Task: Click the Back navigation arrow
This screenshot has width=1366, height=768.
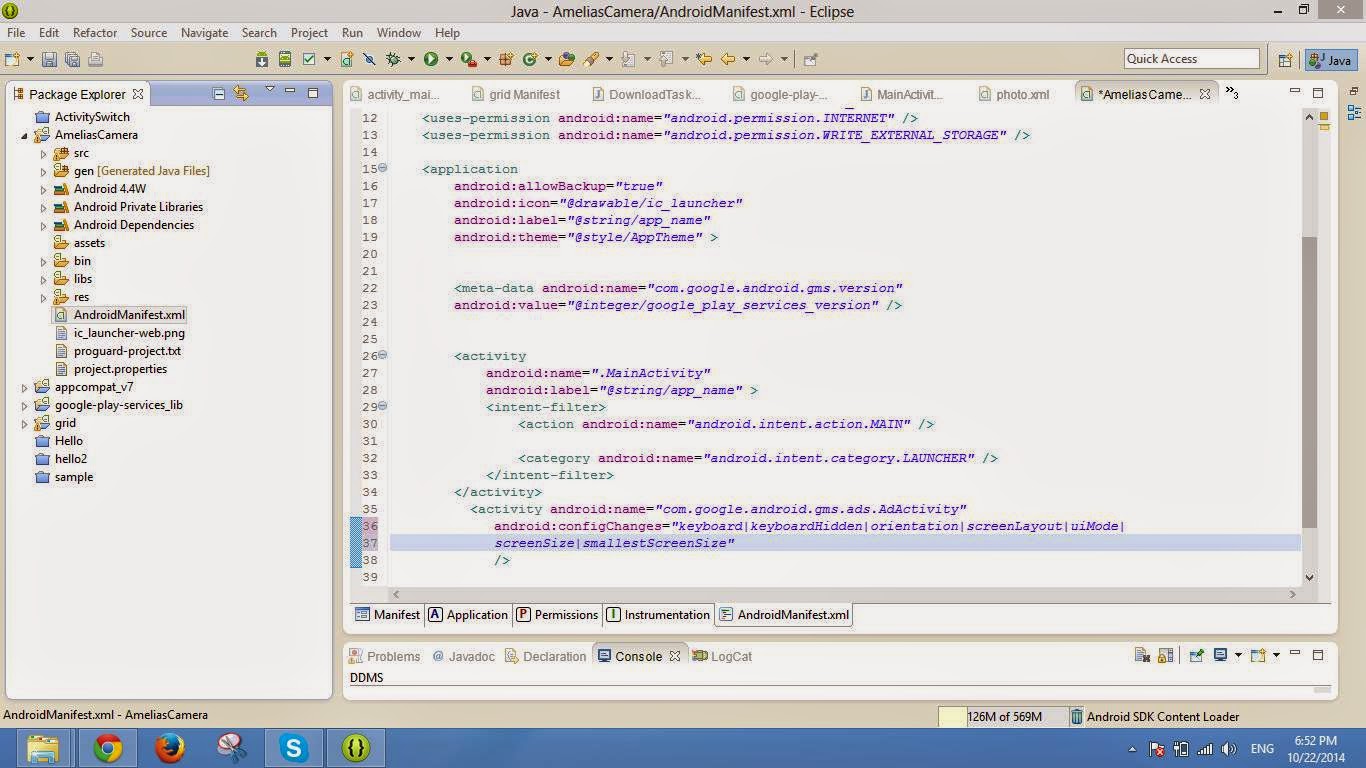Action: pyautogui.click(x=728, y=59)
